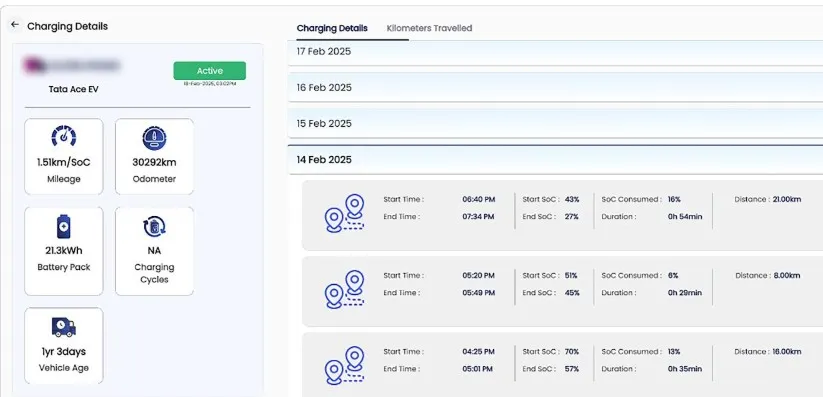Screen dimensions: 823x397
Task: Click the 13% SoC Consumed value
Action: click(674, 351)
